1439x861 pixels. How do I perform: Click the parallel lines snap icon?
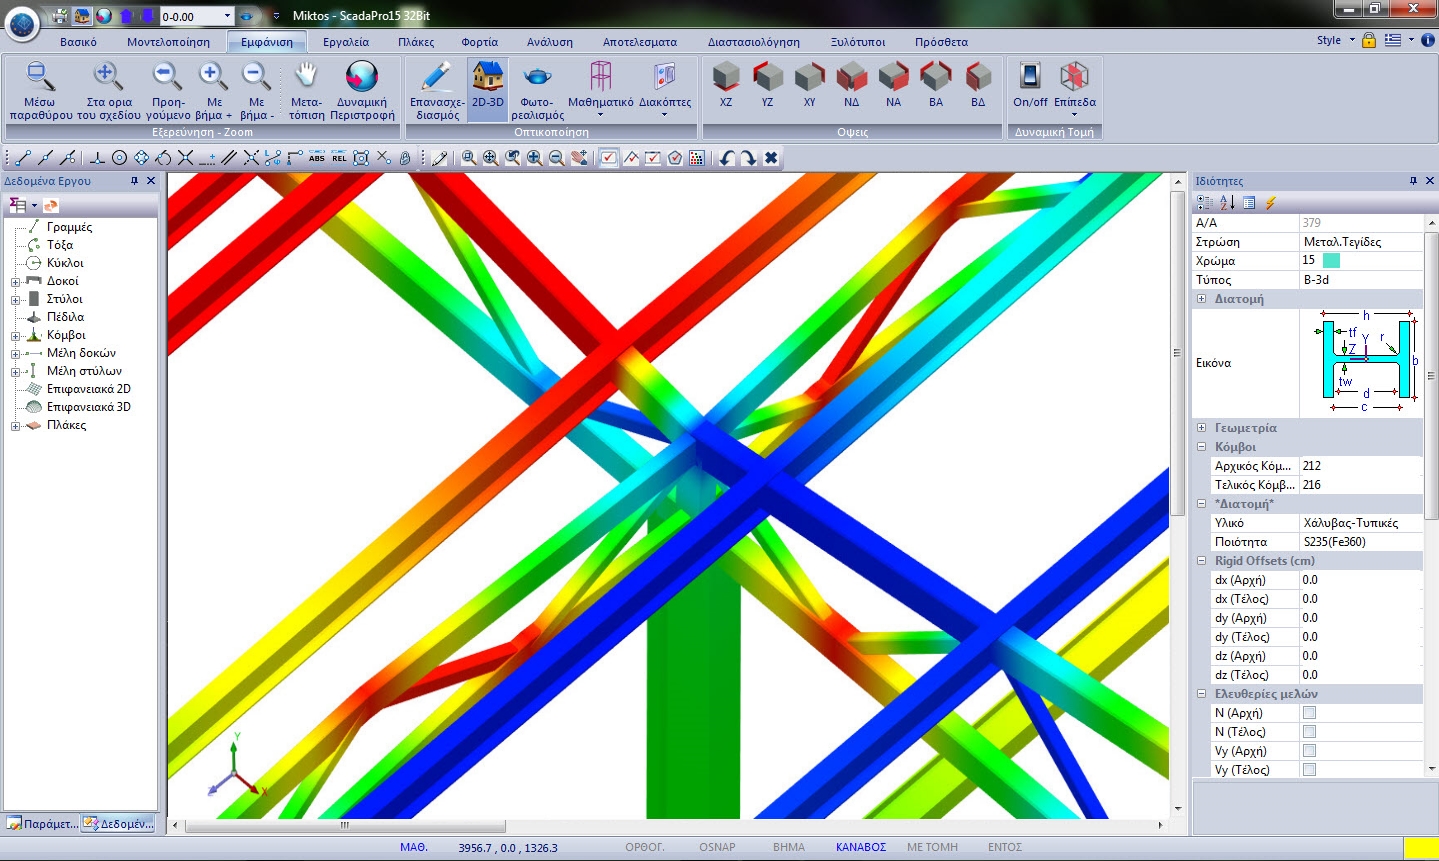coord(229,158)
